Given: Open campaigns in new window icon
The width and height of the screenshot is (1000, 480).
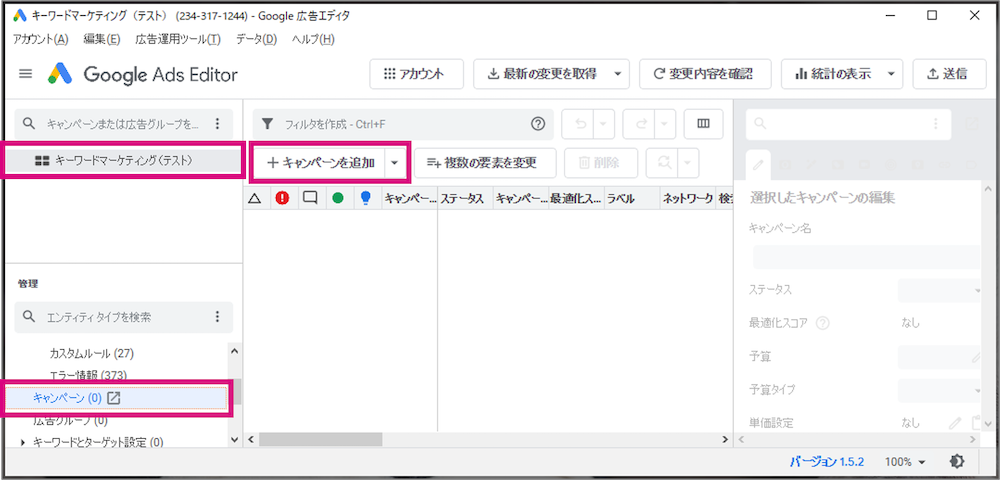Looking at the screenshot, I should point(114,398).
